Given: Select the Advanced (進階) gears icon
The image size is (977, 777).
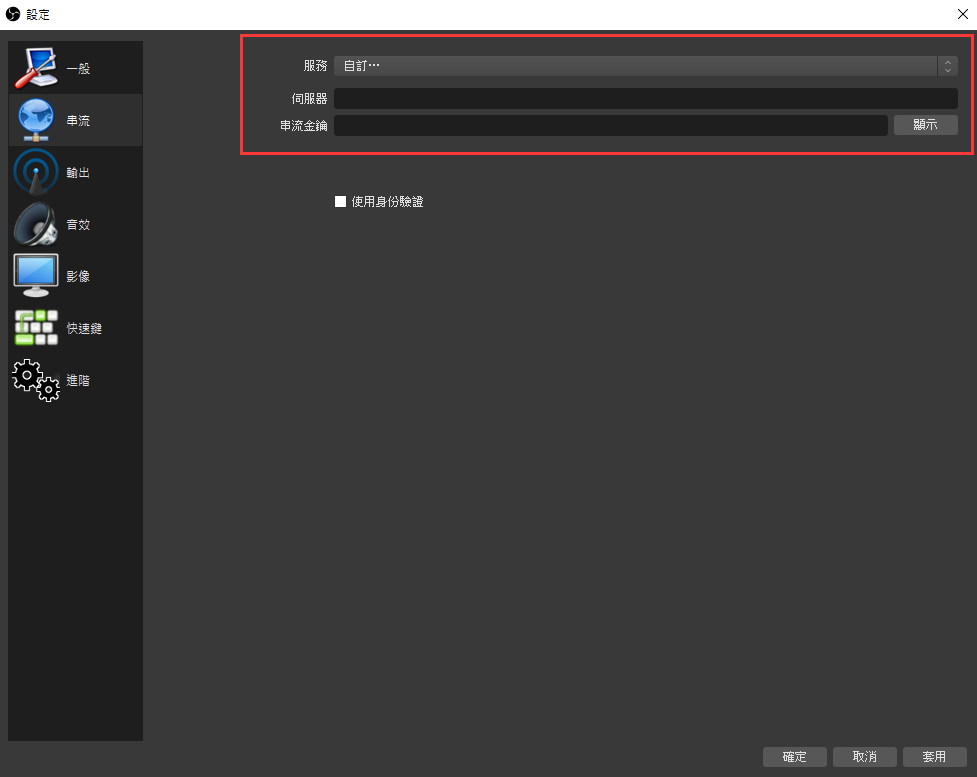Looking at the screenshot, I should click(36, 380).
